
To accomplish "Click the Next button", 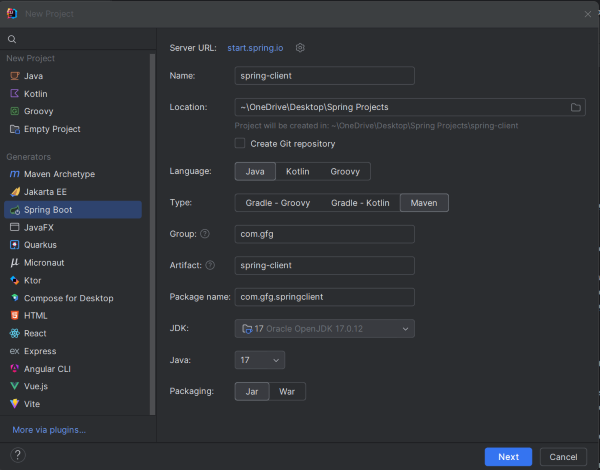I will 508,457.
